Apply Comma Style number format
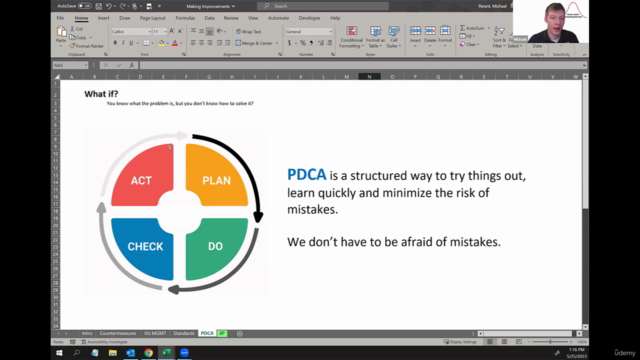The height and width of the screenshot is (360, 640). [x=311, y=43]
